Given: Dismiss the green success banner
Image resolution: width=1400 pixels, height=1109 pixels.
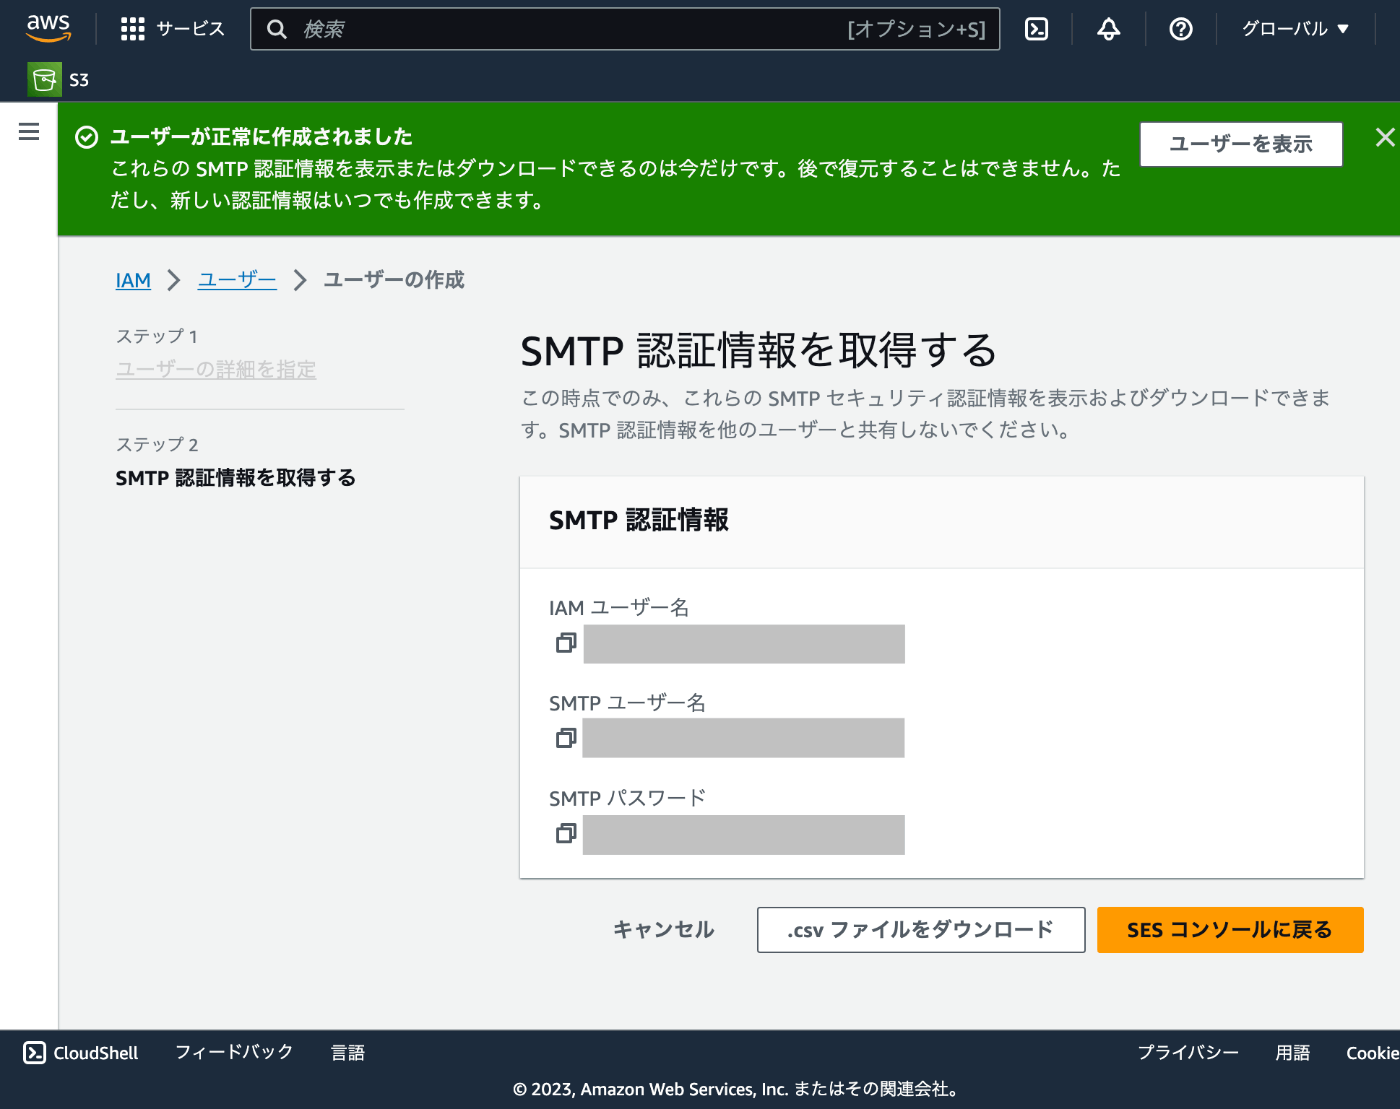Looking at the screenshot, I should click(x=1385, y=137).
